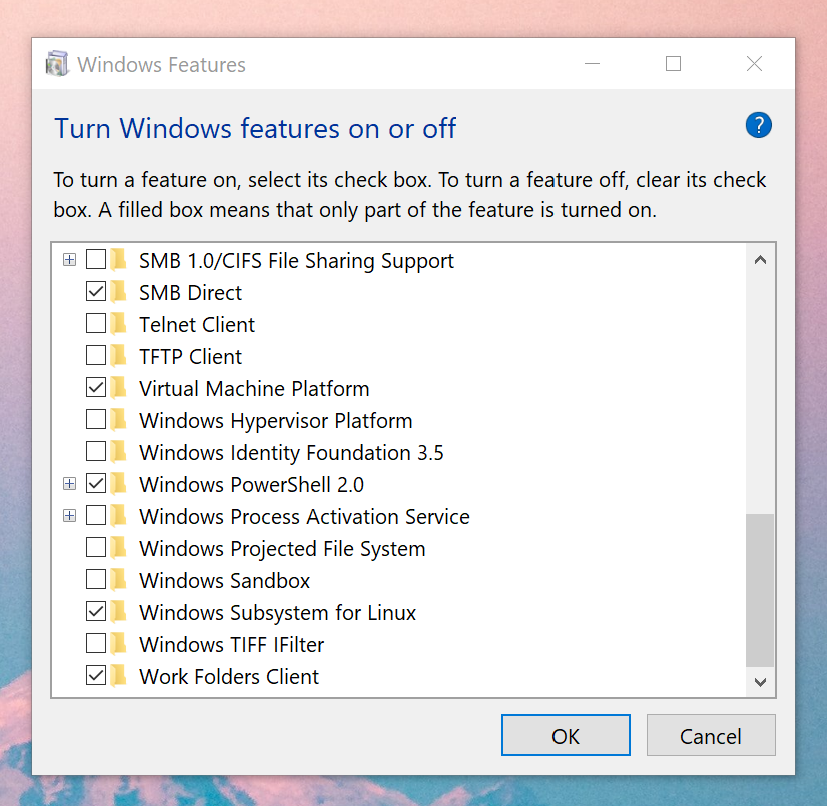Enable SMB 1.0/CIFS File Sharing Support checkbox
This screenshot has width=827, height=806.
[x=96, y=260]
